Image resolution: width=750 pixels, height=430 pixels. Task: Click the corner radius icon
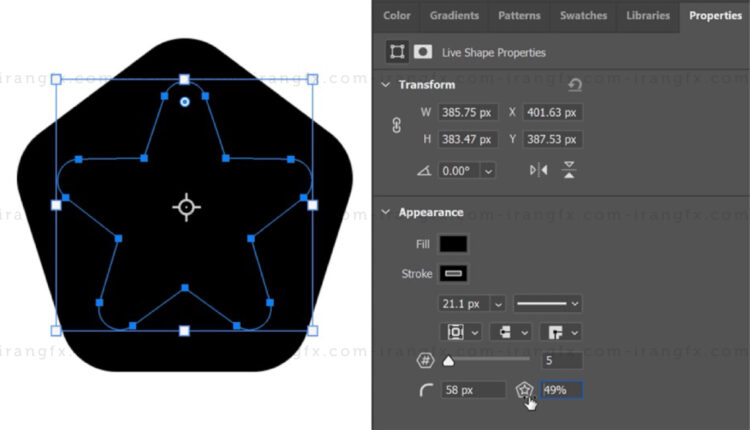(x=426, y=390)
